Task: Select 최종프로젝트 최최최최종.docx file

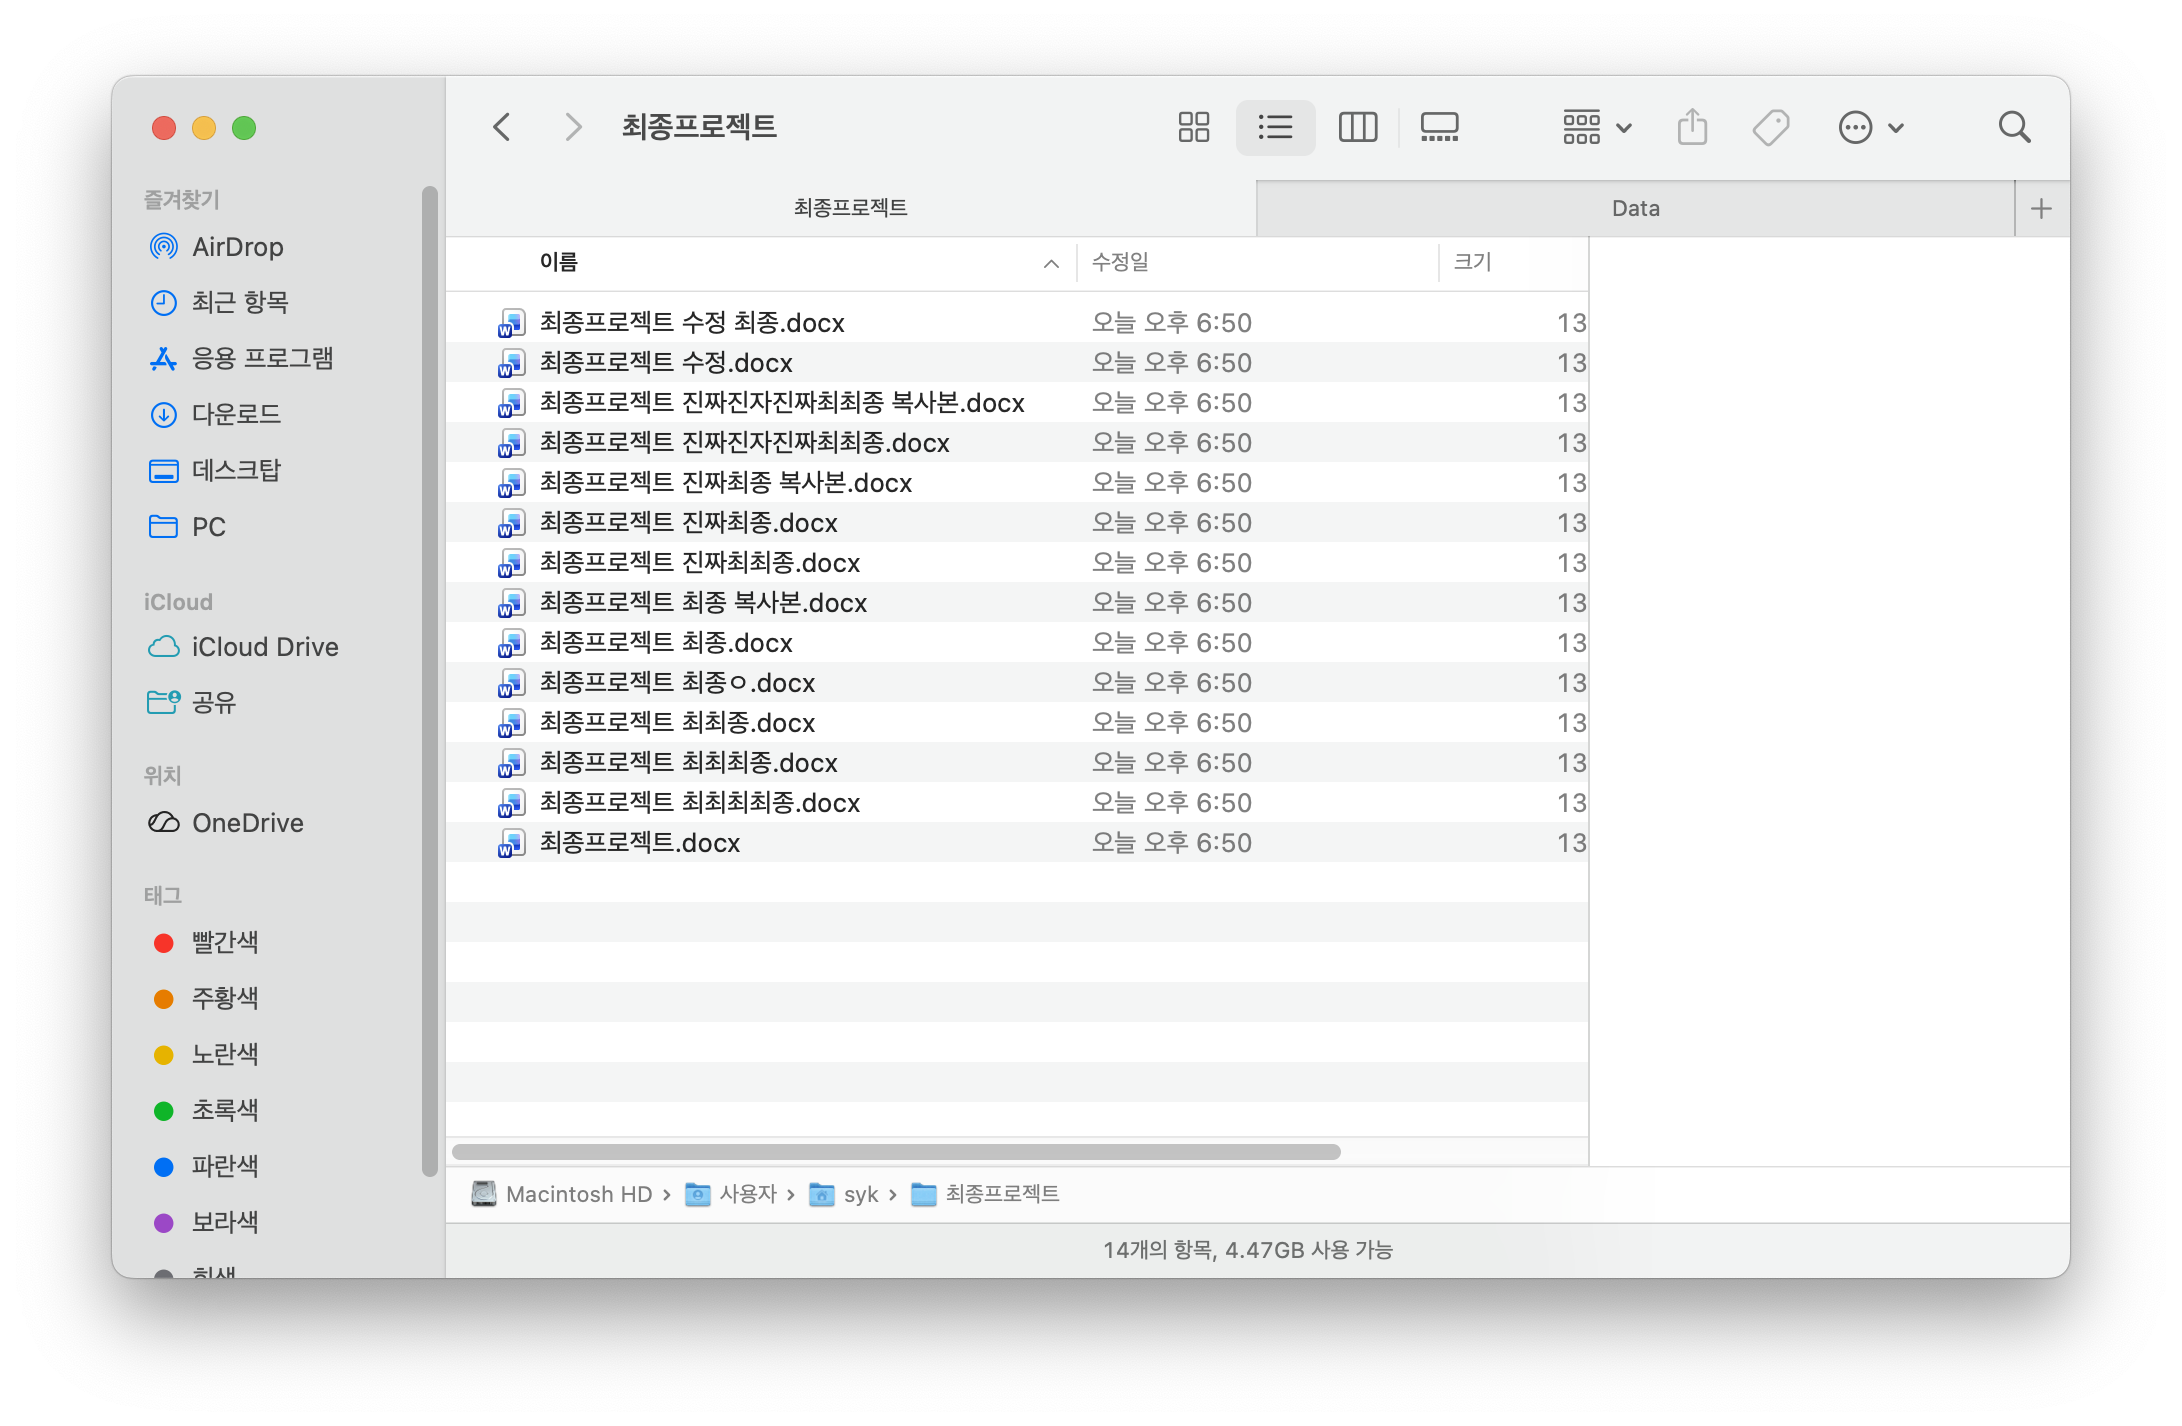Action: tap(700, 803)
